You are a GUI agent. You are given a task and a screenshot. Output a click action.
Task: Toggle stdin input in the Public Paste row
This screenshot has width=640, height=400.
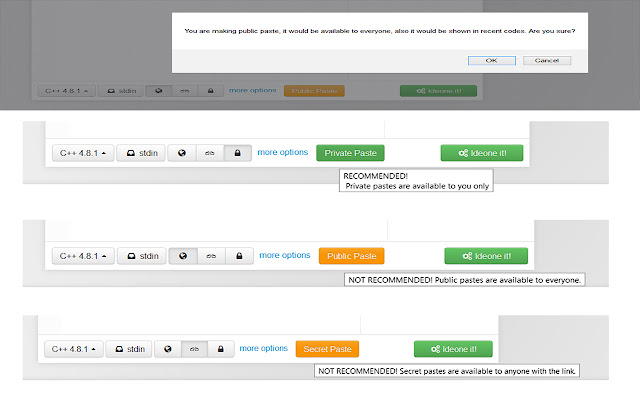click(141, 256)
